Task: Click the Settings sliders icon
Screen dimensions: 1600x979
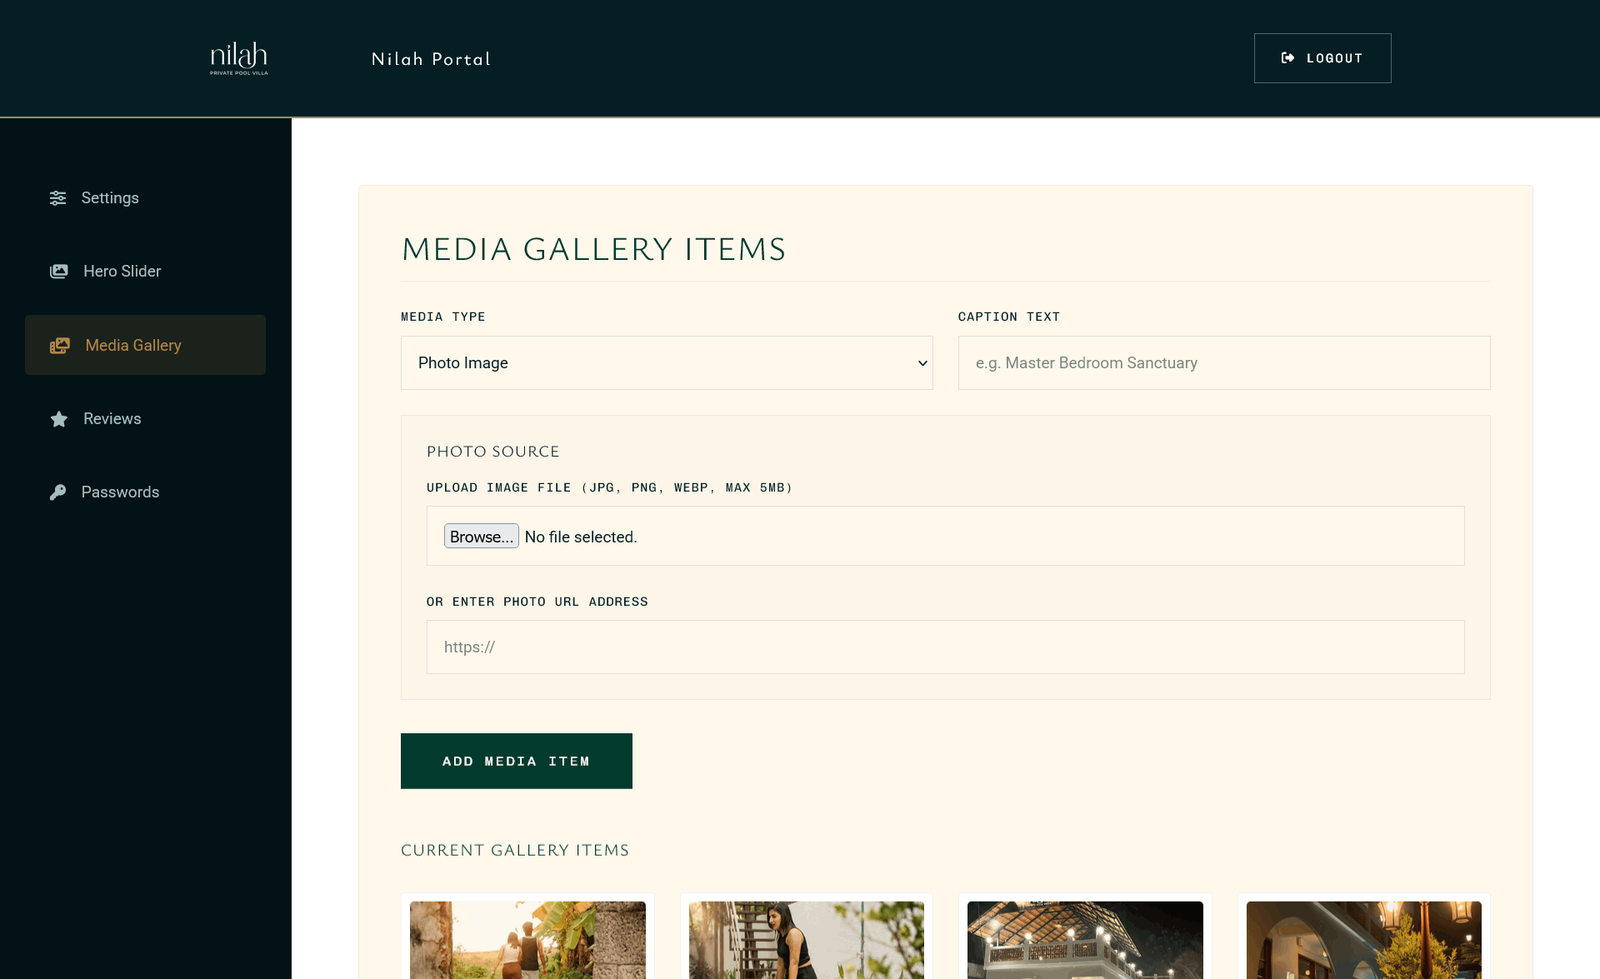Action: coord(58,198)
